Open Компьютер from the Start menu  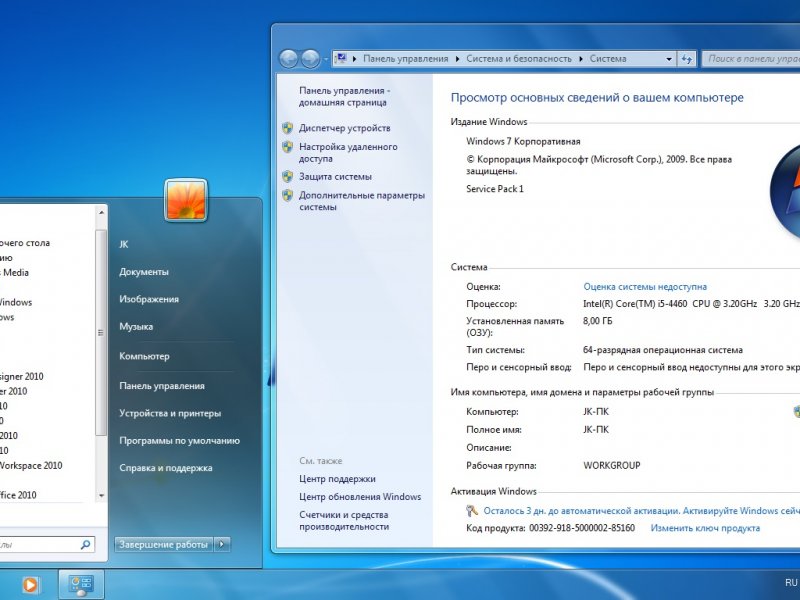click(144, 356)
